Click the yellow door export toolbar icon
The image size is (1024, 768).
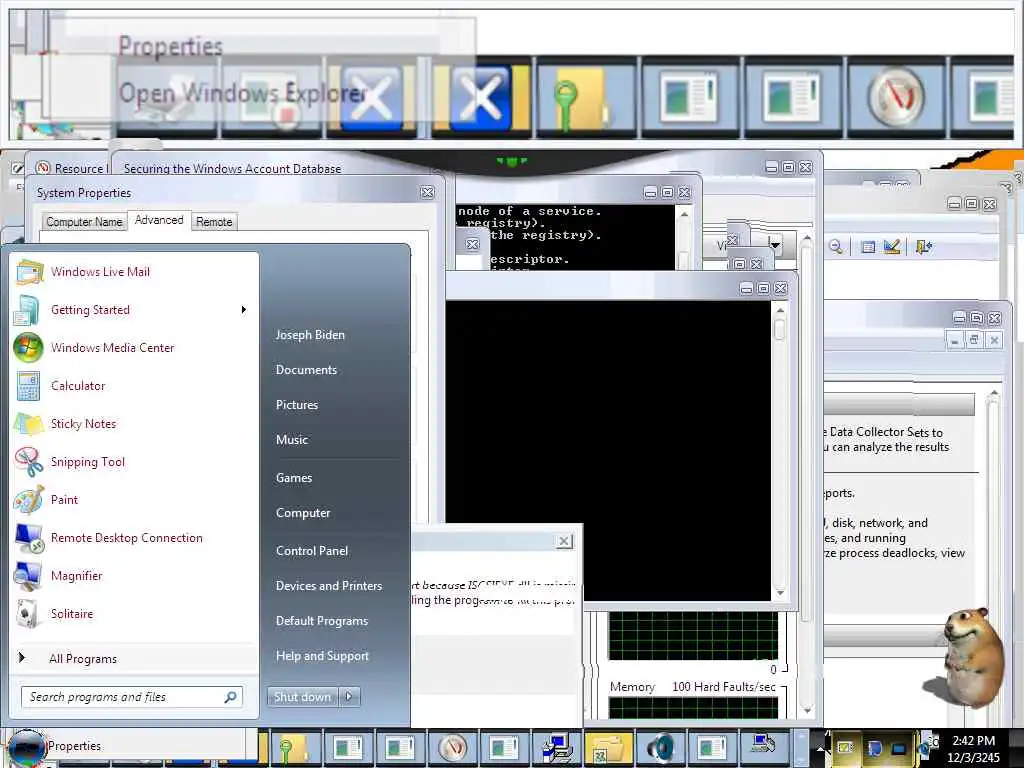tap(923, 246)
